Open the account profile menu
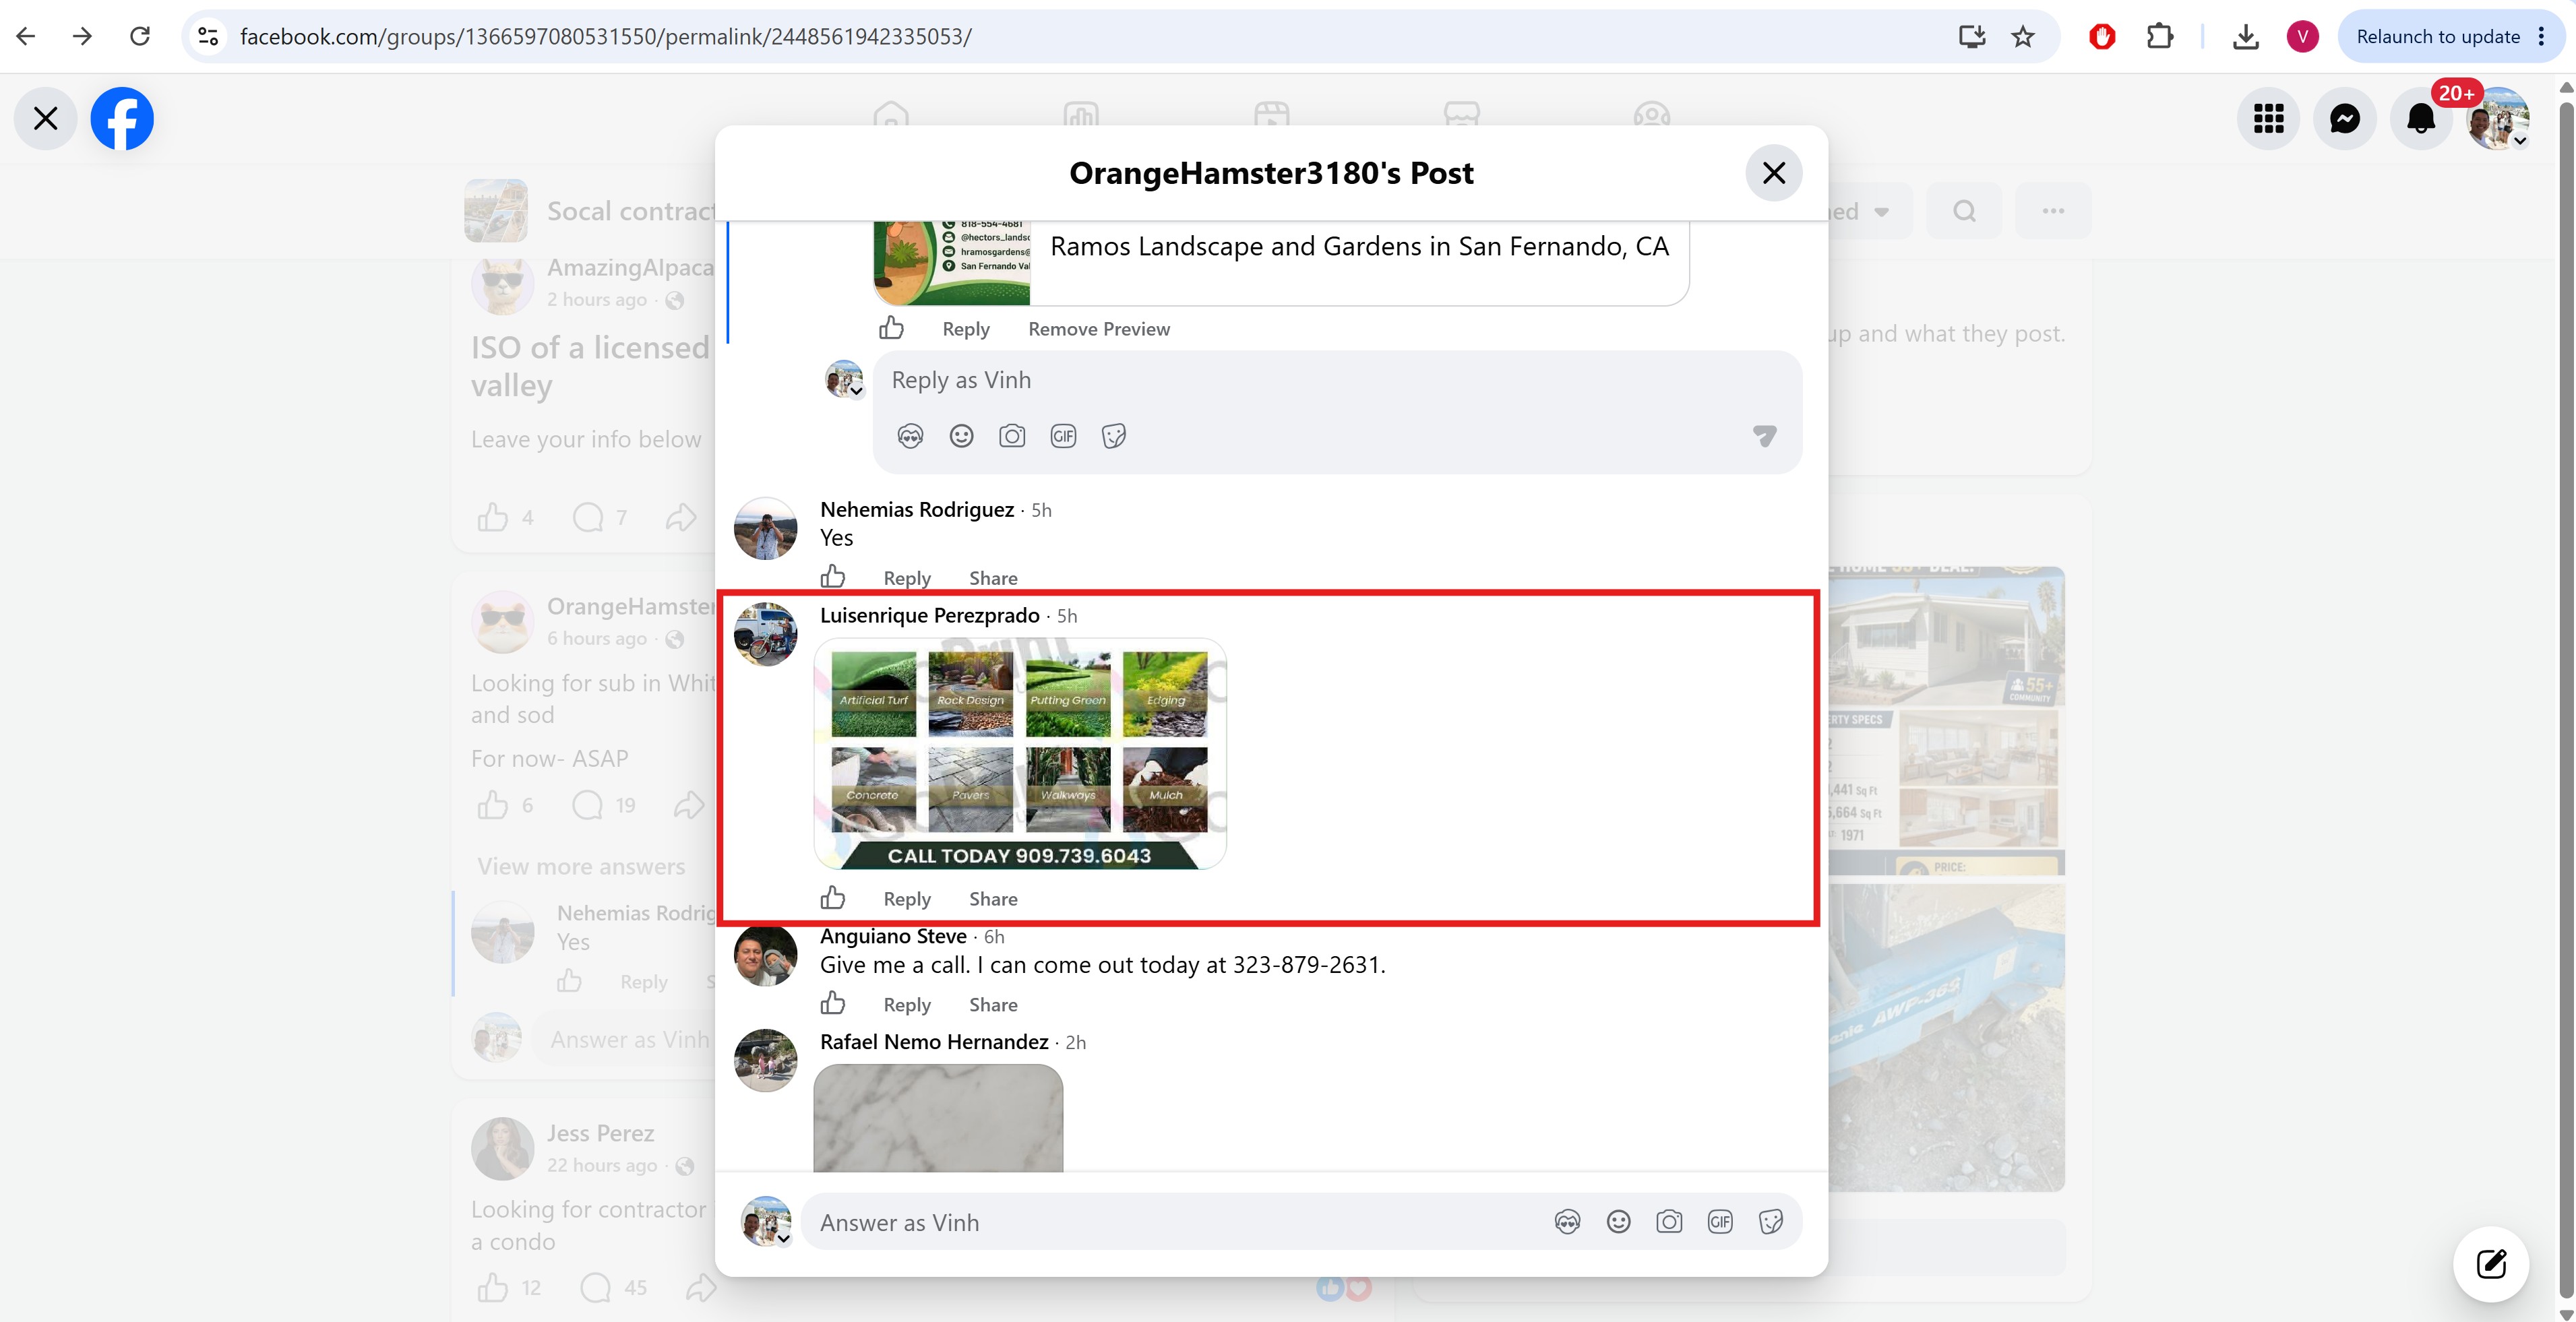This screenshot has width=2576, height=1322. click(2497, 119)
